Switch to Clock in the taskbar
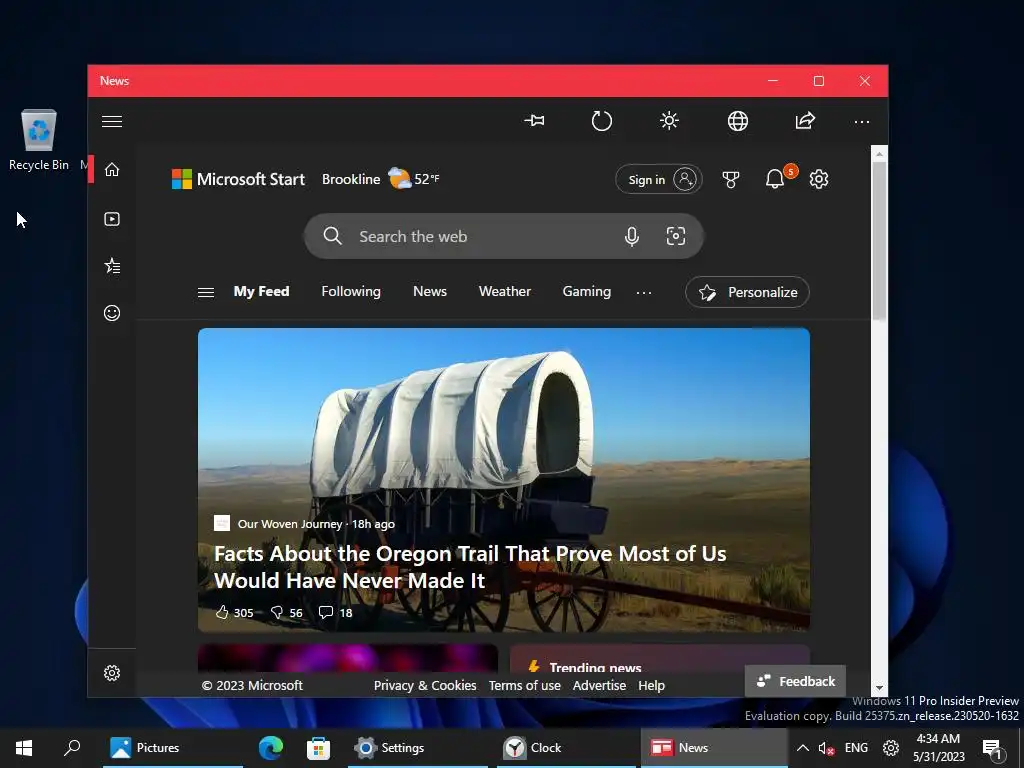The height and width of the screenshot is (768, 1024). click(566, 748)
